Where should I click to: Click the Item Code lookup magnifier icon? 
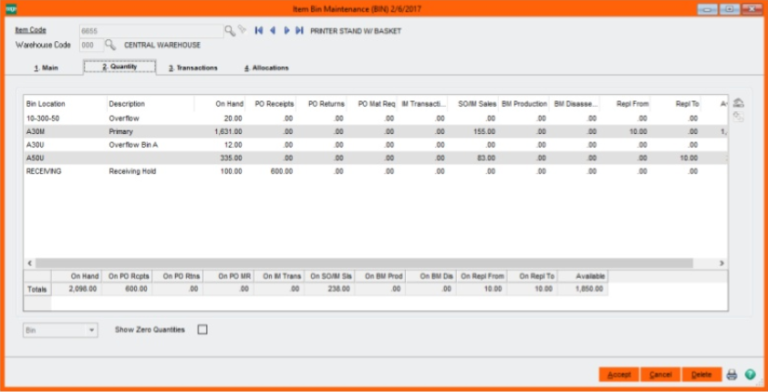point(230,30)
